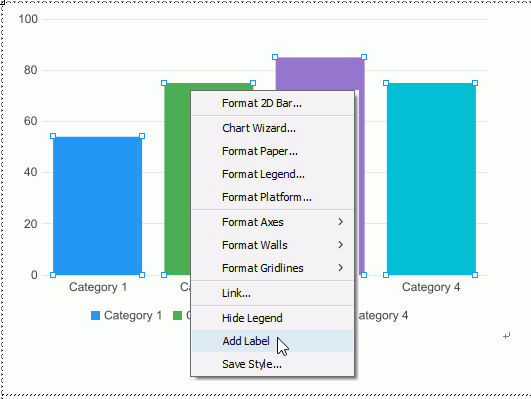Click green legend swatch
This screenshot has height=399, width=531.
(x=177, y=316)
